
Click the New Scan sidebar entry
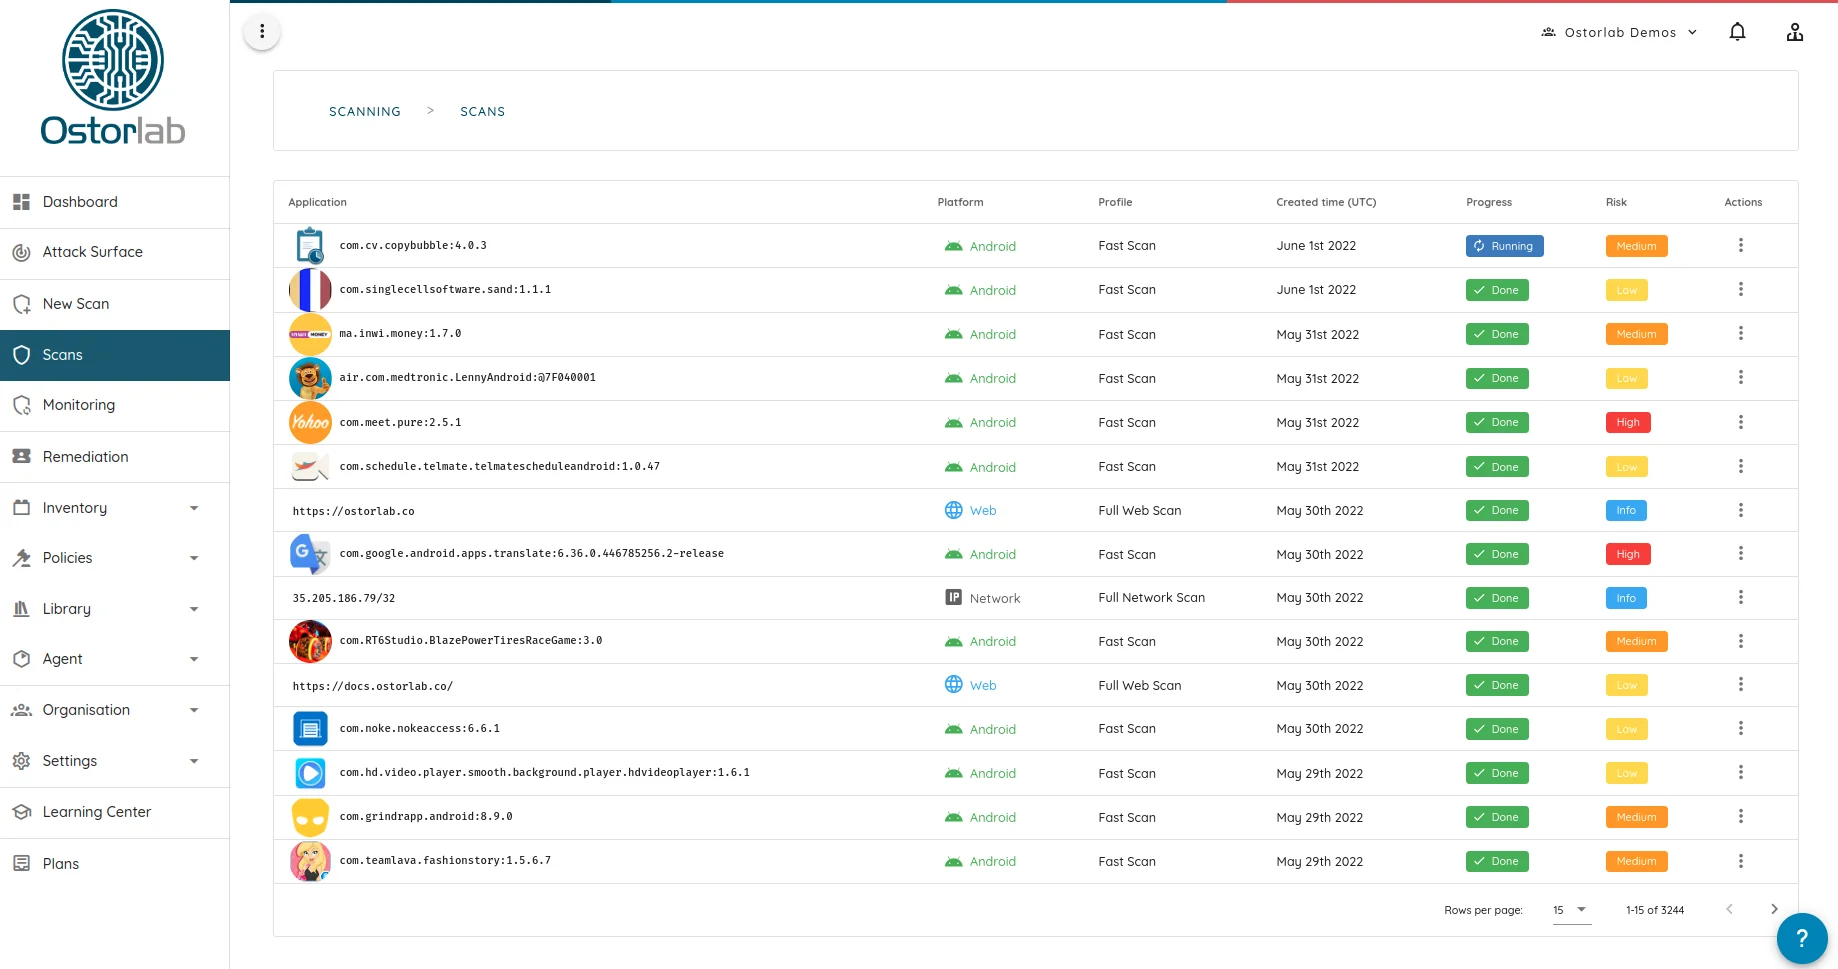pos(75,304)
